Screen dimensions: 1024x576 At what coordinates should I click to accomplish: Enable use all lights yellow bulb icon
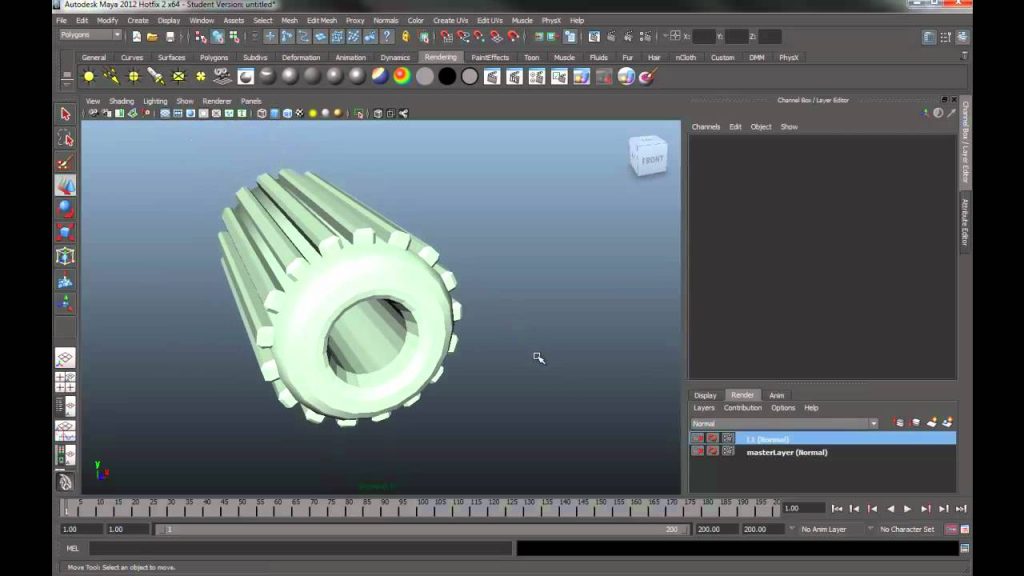click(313, 114)
